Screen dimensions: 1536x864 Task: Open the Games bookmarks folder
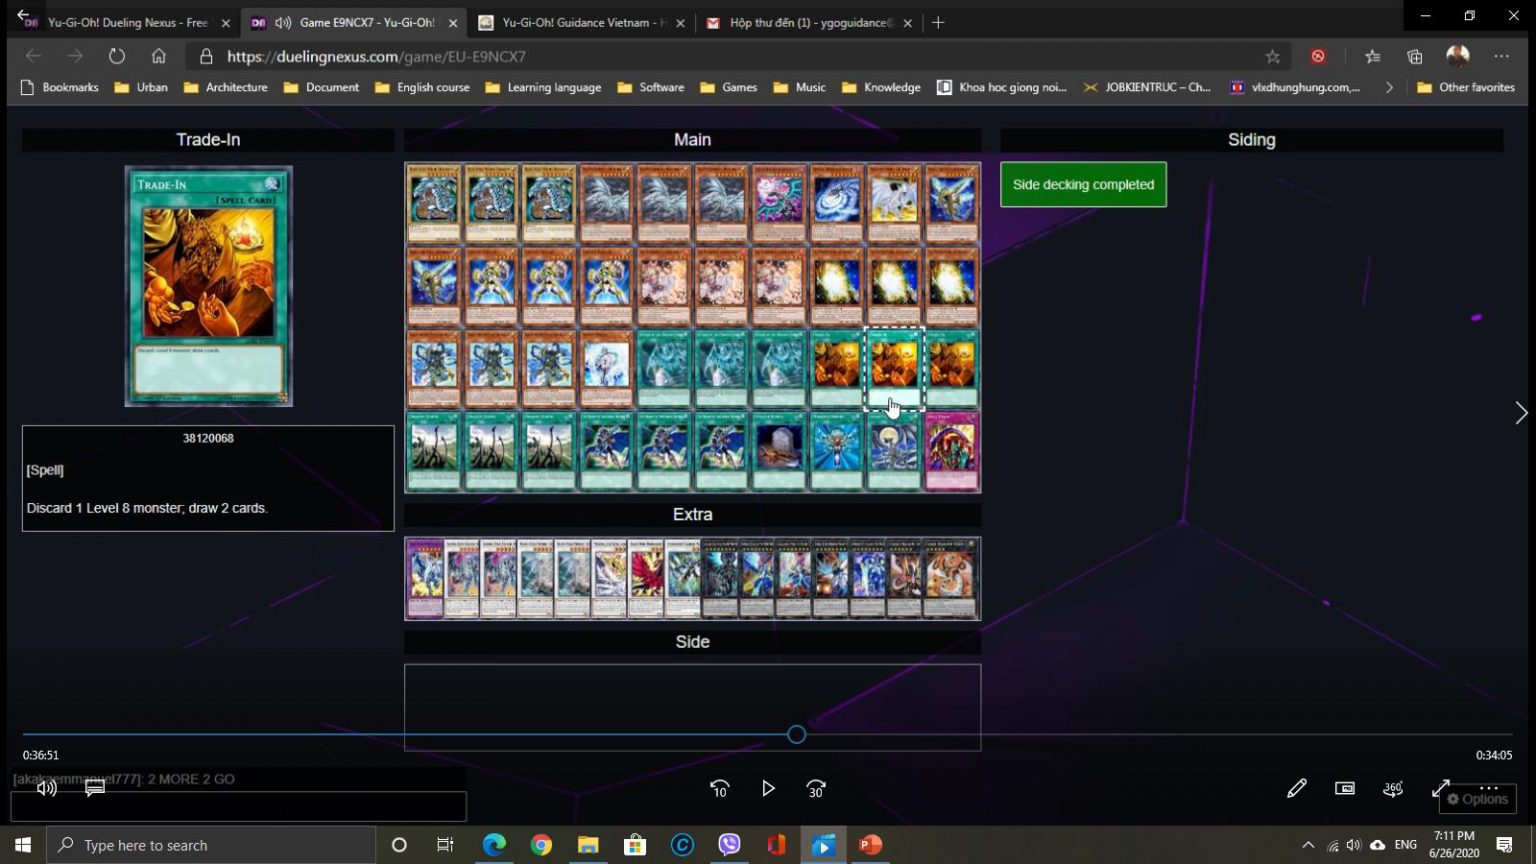pos(729,87)
